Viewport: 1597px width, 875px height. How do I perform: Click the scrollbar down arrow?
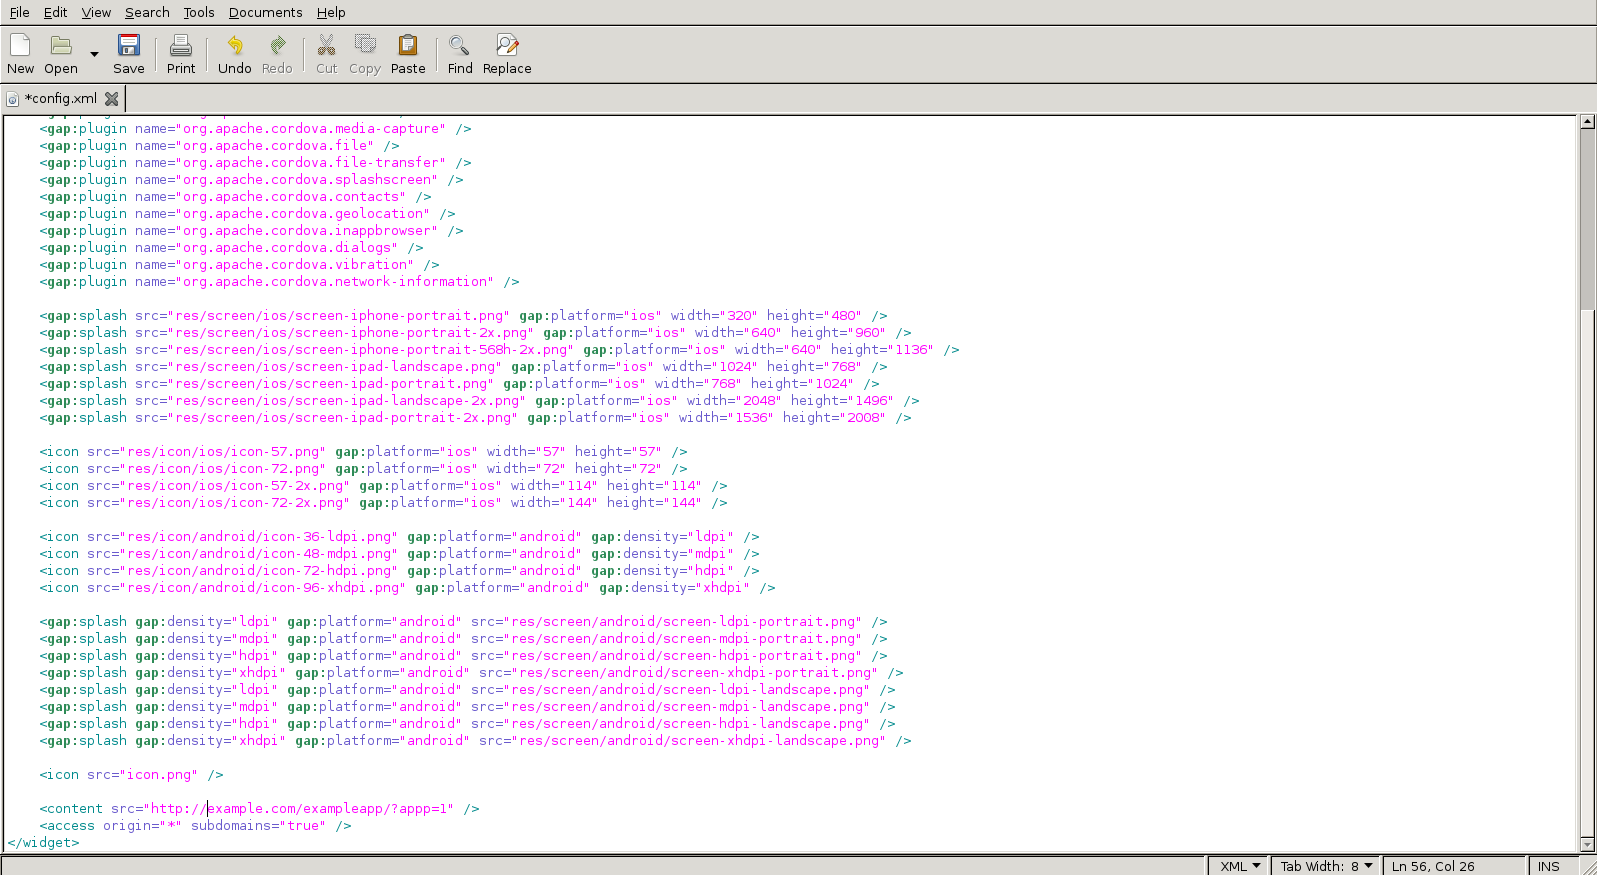tap(1587, 844)
